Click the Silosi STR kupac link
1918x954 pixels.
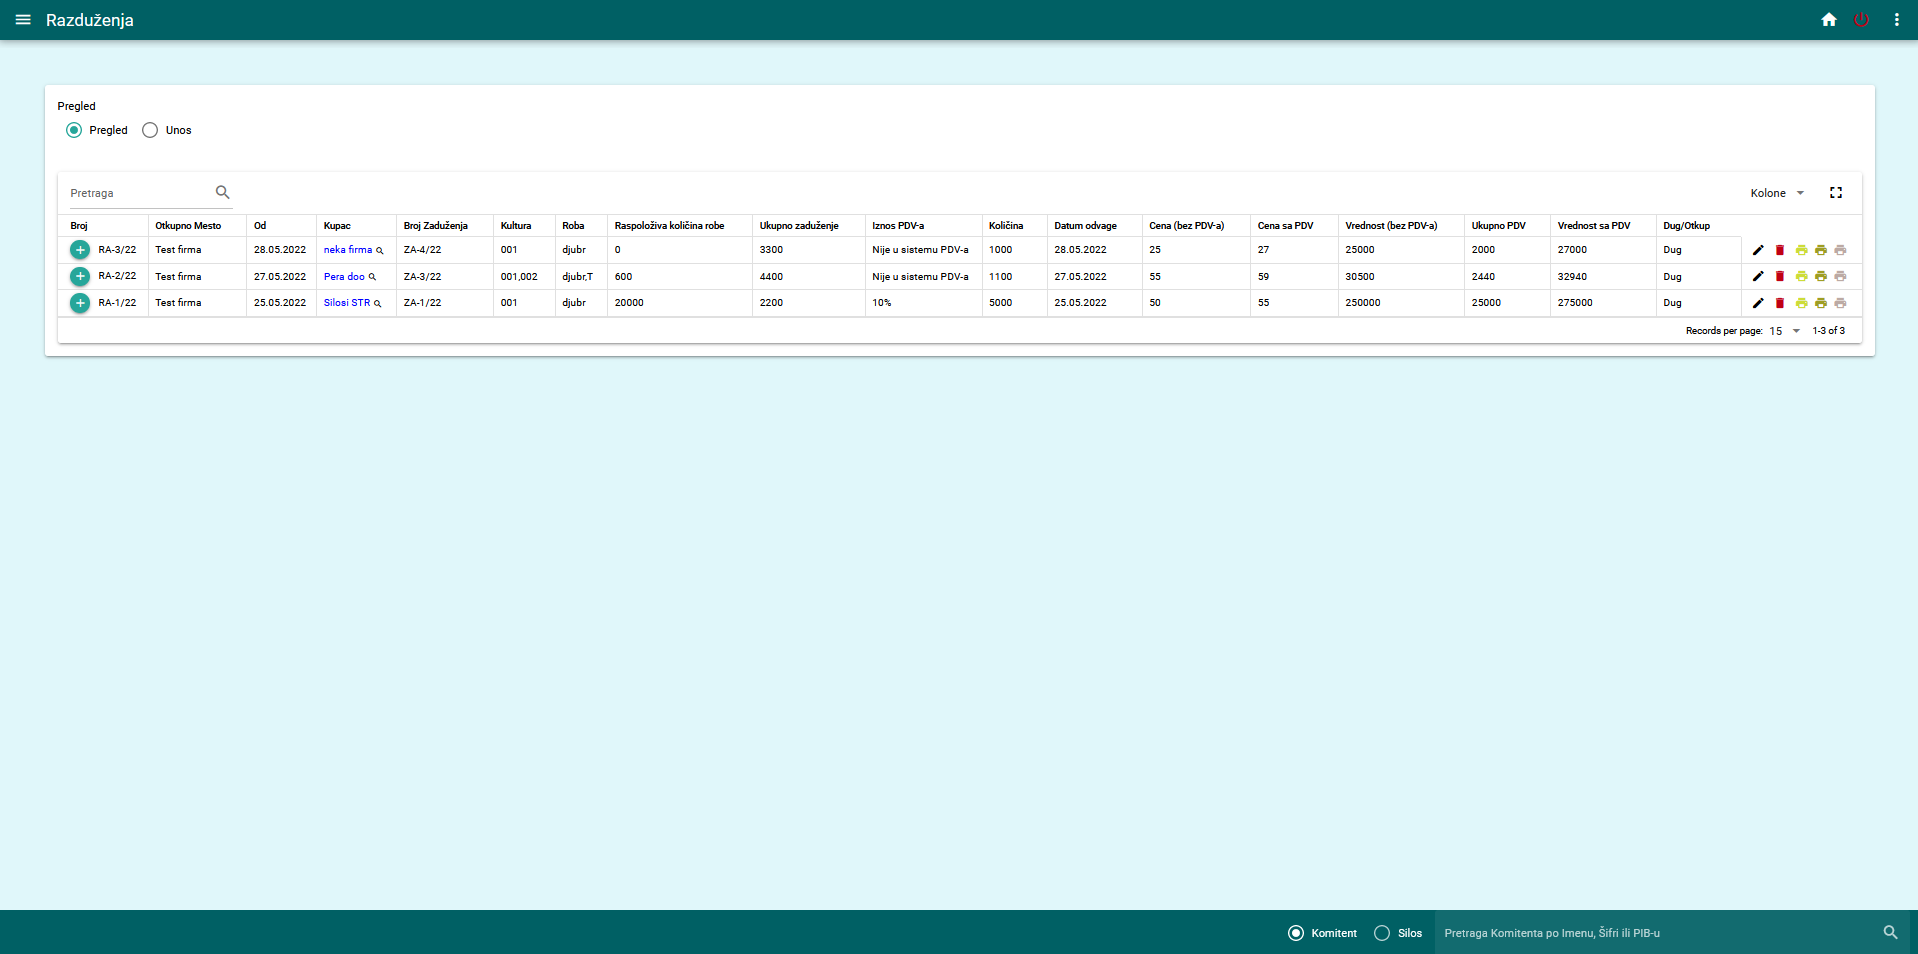(x=346, y=303)
